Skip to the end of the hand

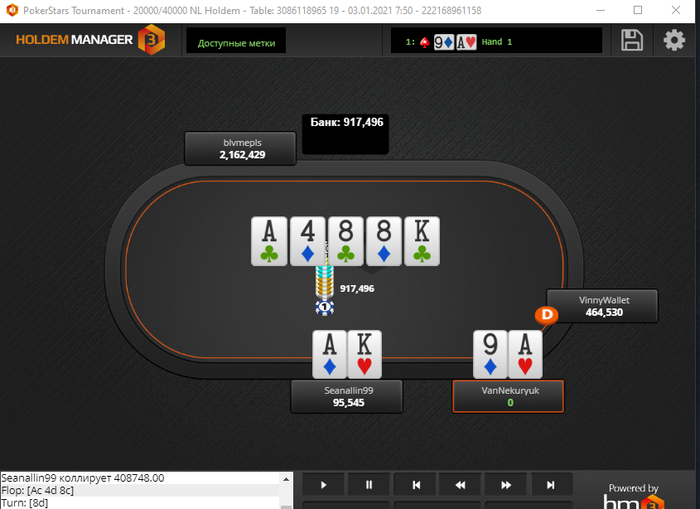[x=551, y=484]
